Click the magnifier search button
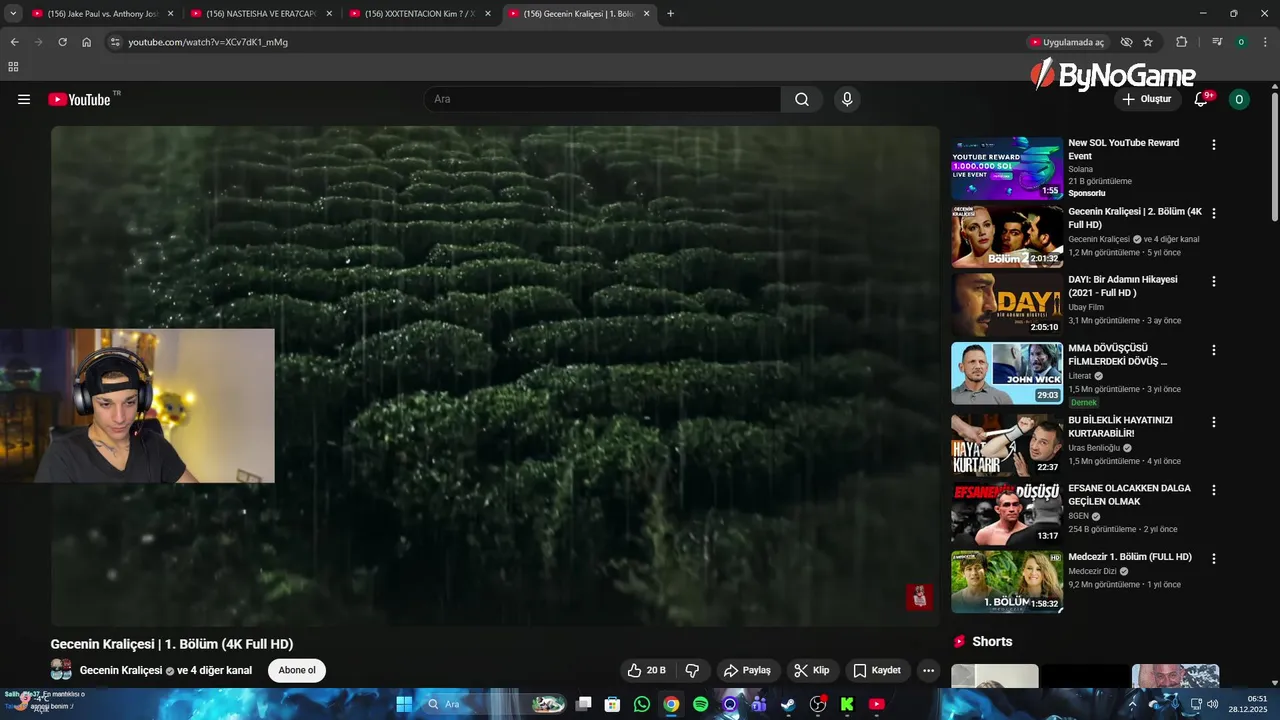The width and height of the screenshot is (1280, 720). (802, 99)
